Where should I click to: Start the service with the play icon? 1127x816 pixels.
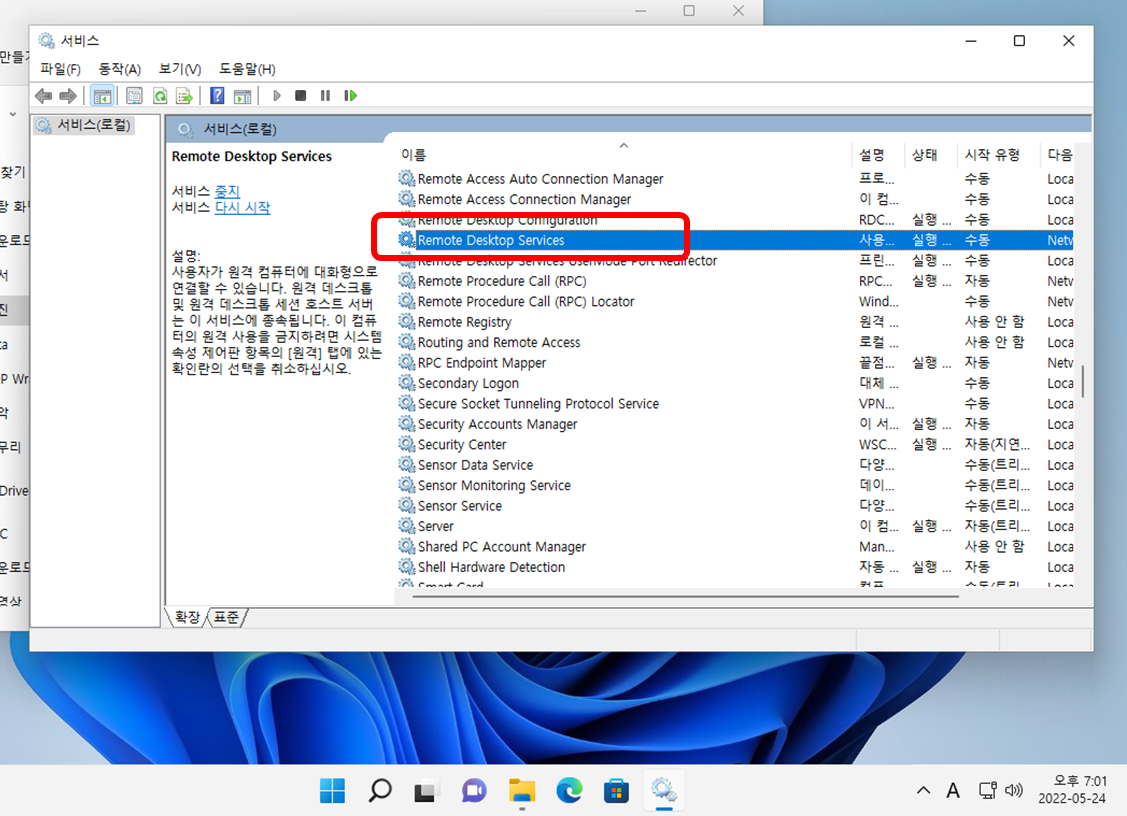click(277, 96)
